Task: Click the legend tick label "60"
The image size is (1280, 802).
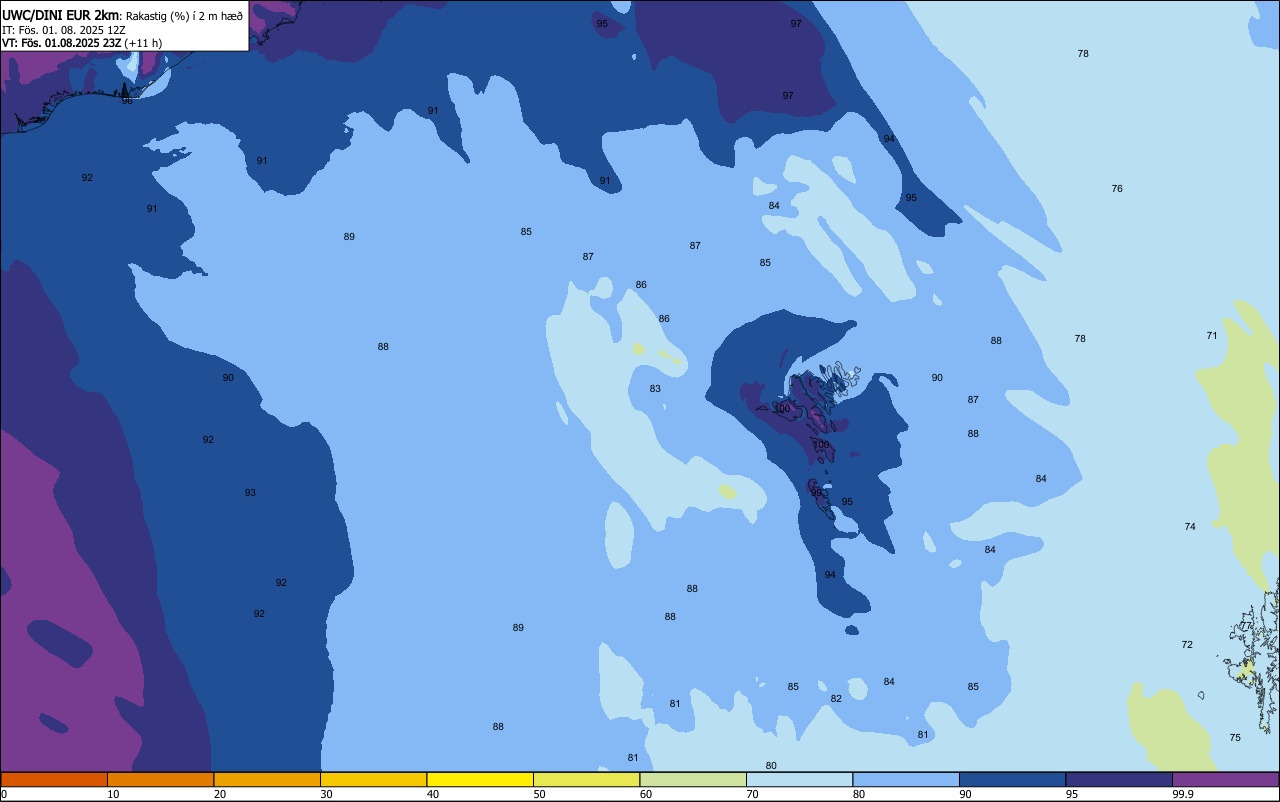Action: tap(646, 794)
